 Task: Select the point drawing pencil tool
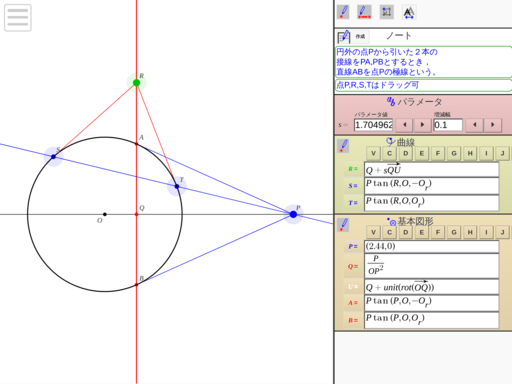point(343,12)
